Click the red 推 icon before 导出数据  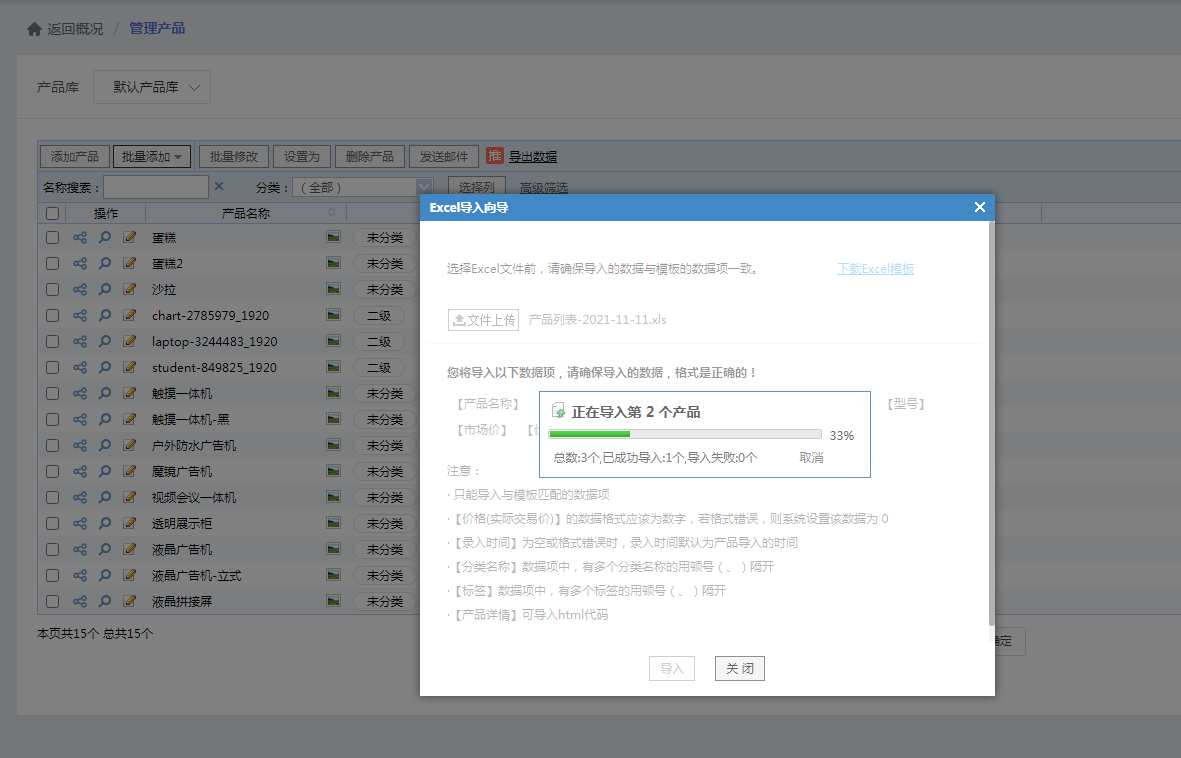tap(494, 155)
